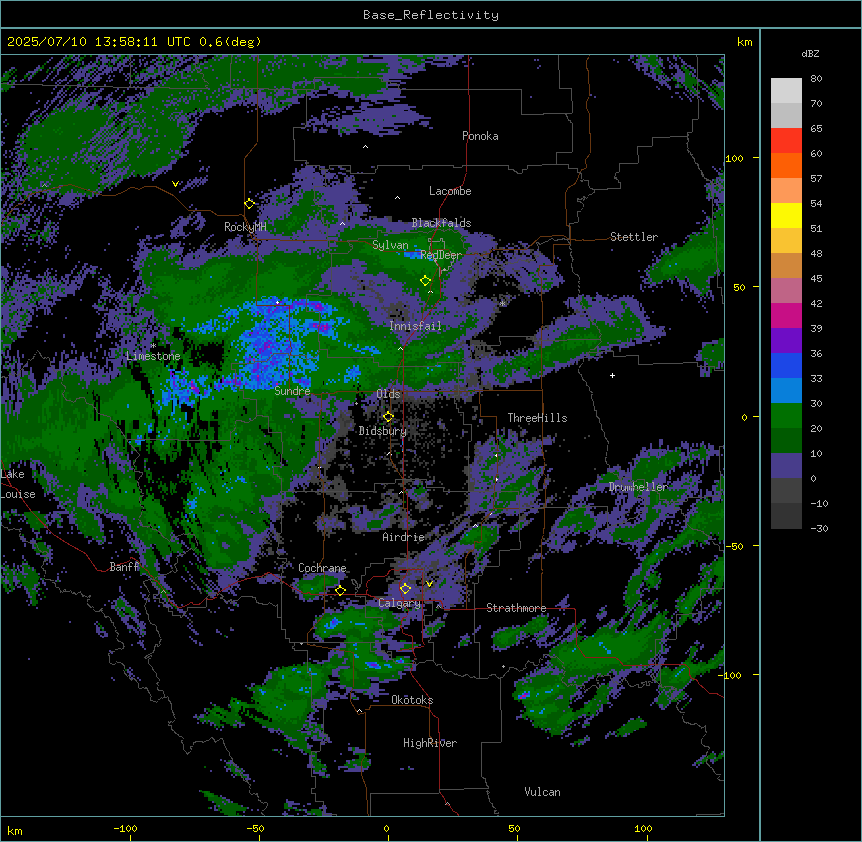Viewport: 862px width, 842px height.
Task: Click the magenta 42 dBZ legend swatch
Action: 786,315
